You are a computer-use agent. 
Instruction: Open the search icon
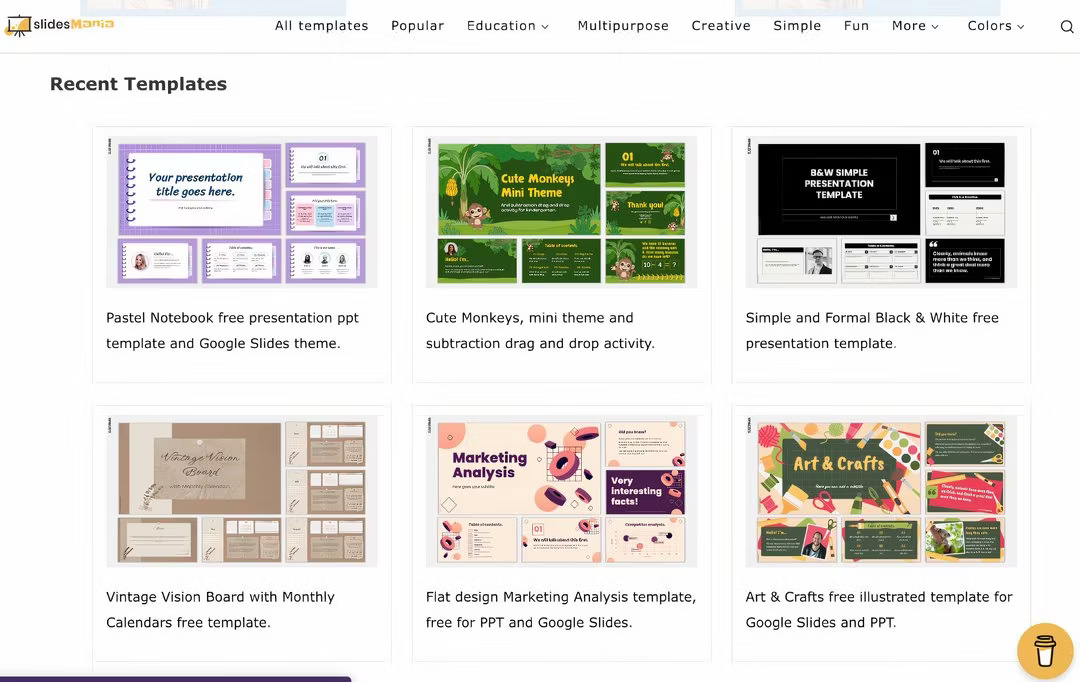click(1067, 26)
